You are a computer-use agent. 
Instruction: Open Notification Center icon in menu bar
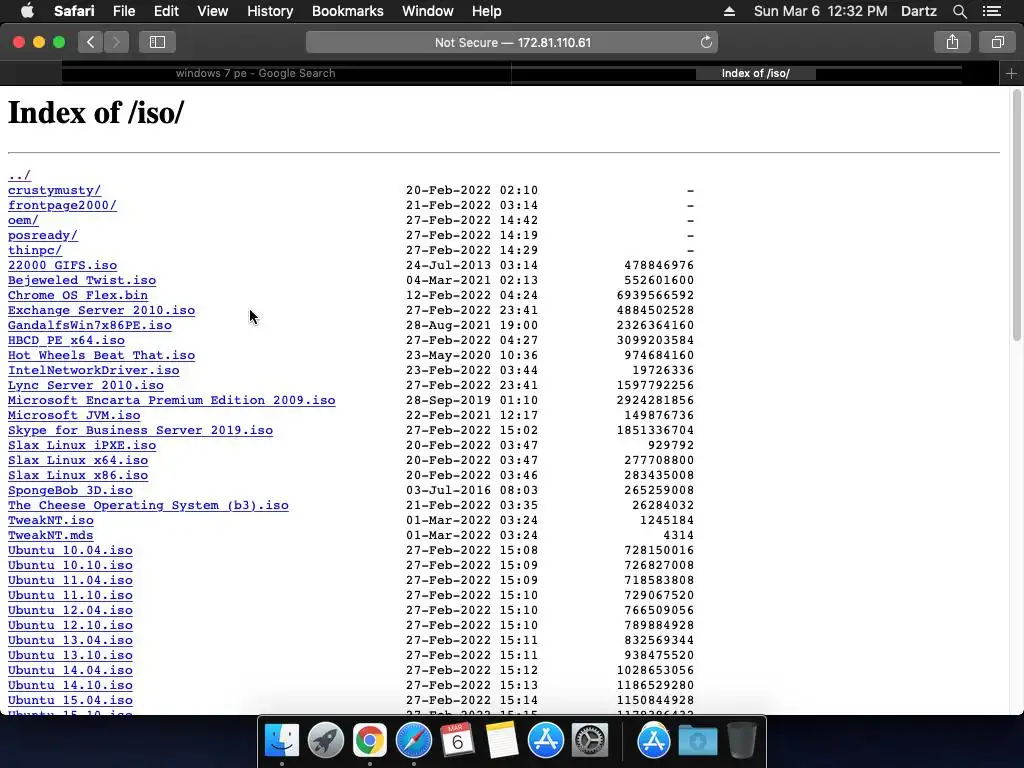click(x=991, y=11)
